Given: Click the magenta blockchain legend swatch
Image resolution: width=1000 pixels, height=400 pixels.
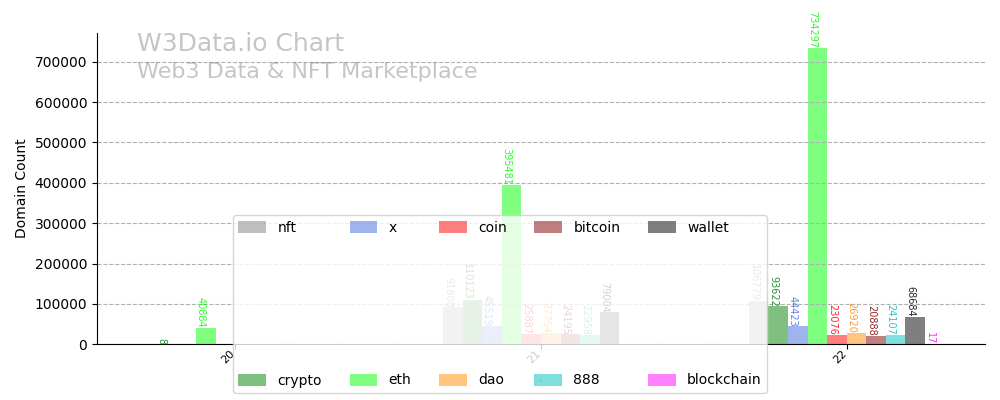Looking at the screenshot, I should point(662,380).
